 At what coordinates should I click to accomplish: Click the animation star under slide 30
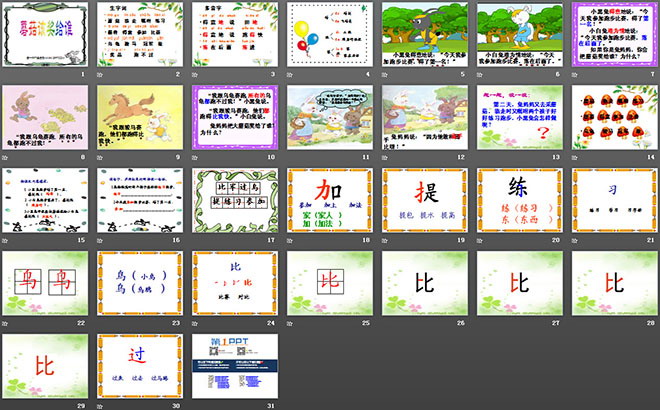[x=100, y=406]
